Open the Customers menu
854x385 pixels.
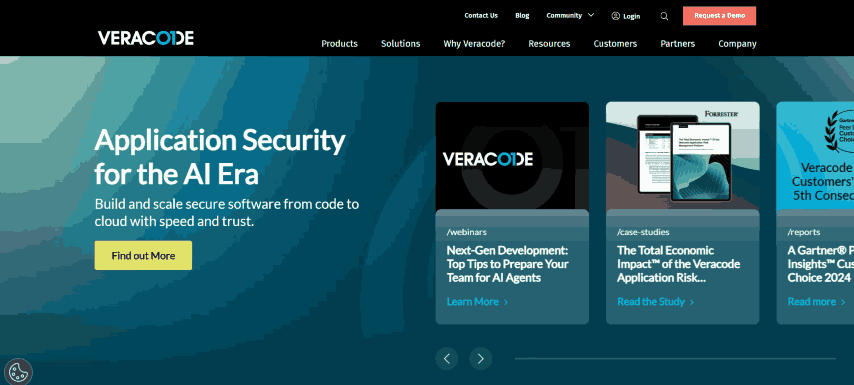615,44
